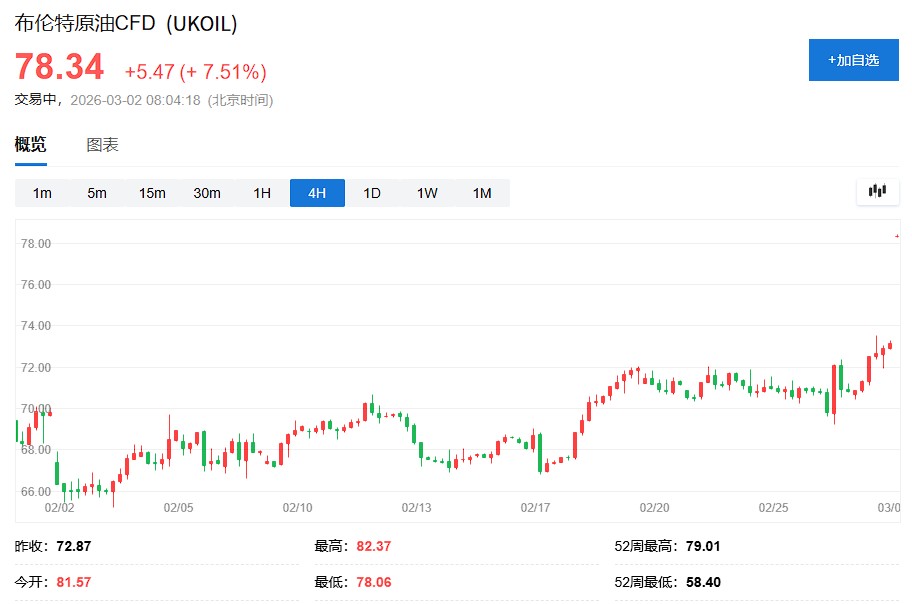Open the candlestick chart type icon

click(877, 192)
